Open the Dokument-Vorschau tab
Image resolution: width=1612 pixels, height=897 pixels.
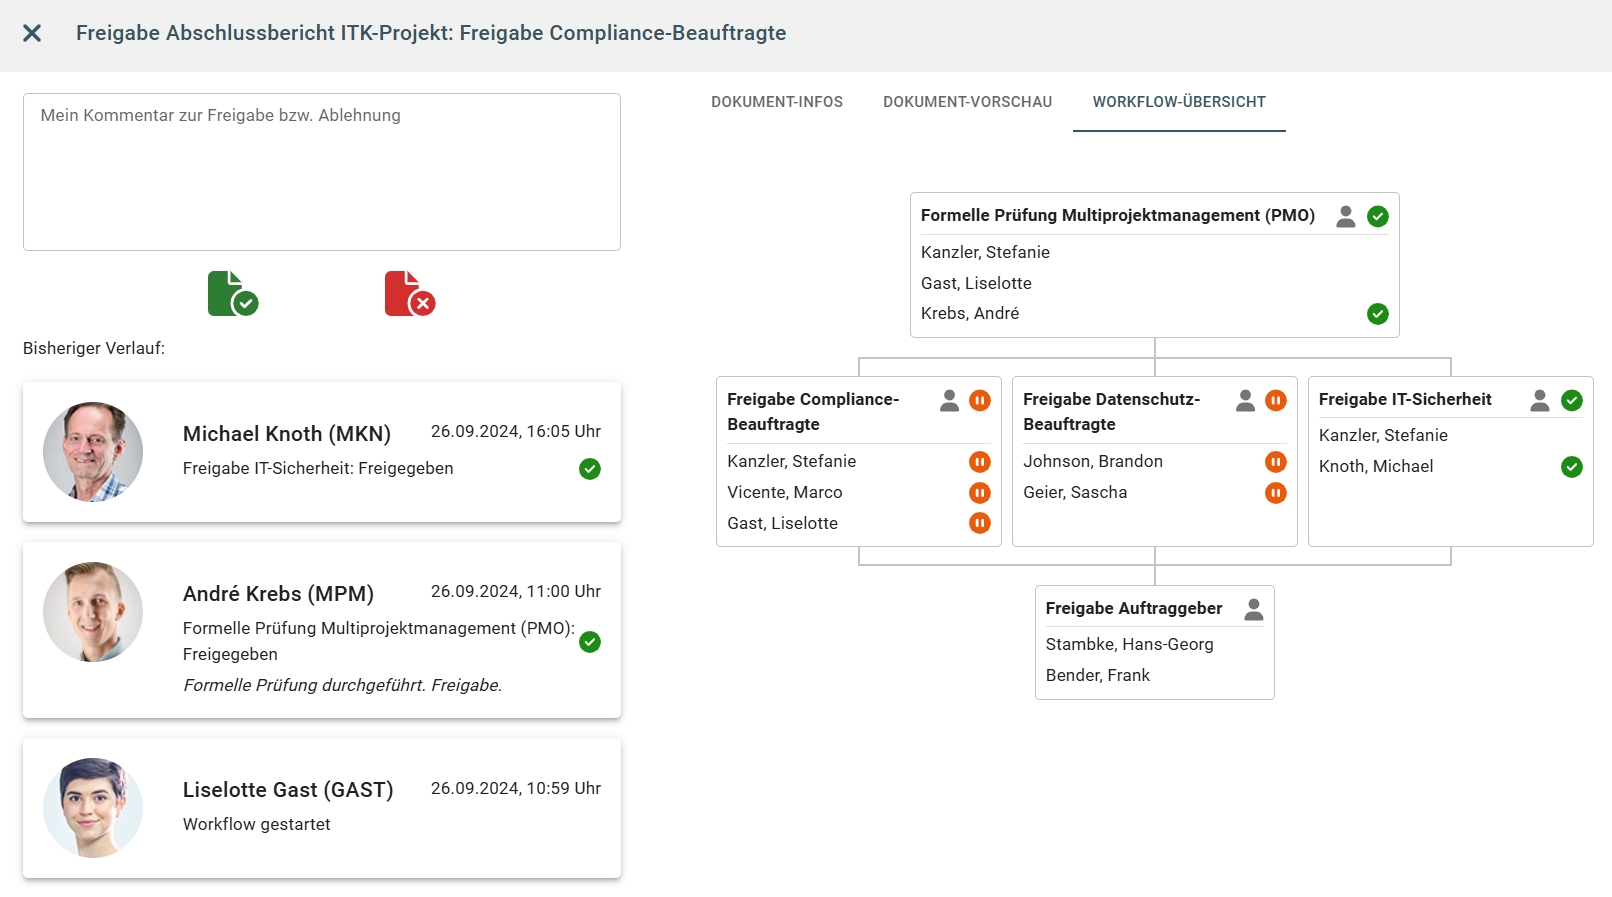coord(967,102)
